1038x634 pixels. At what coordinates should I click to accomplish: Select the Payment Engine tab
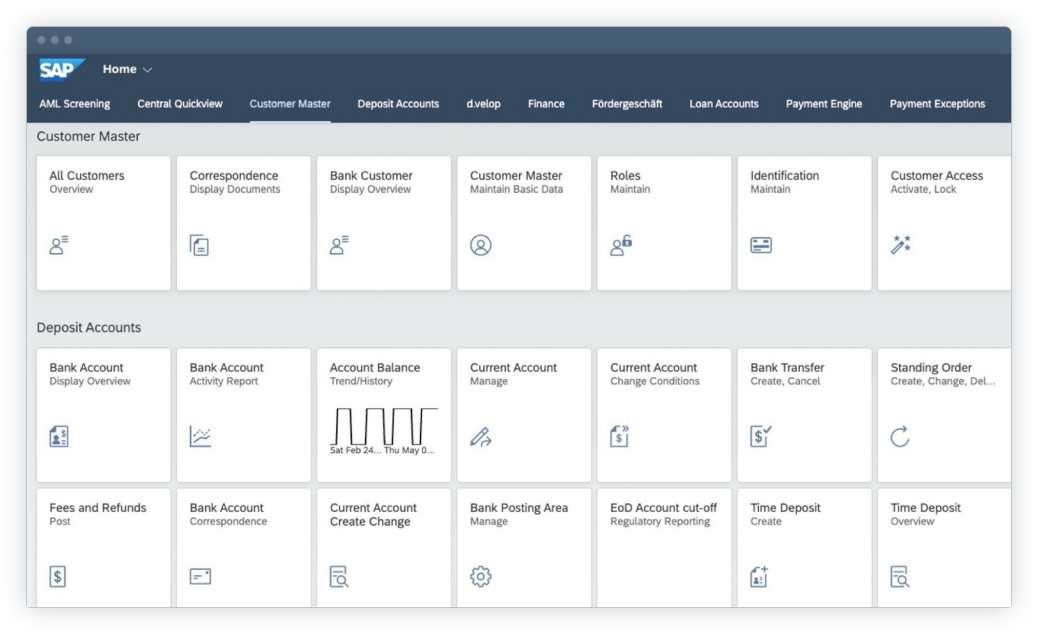click(x=823, y=104)
